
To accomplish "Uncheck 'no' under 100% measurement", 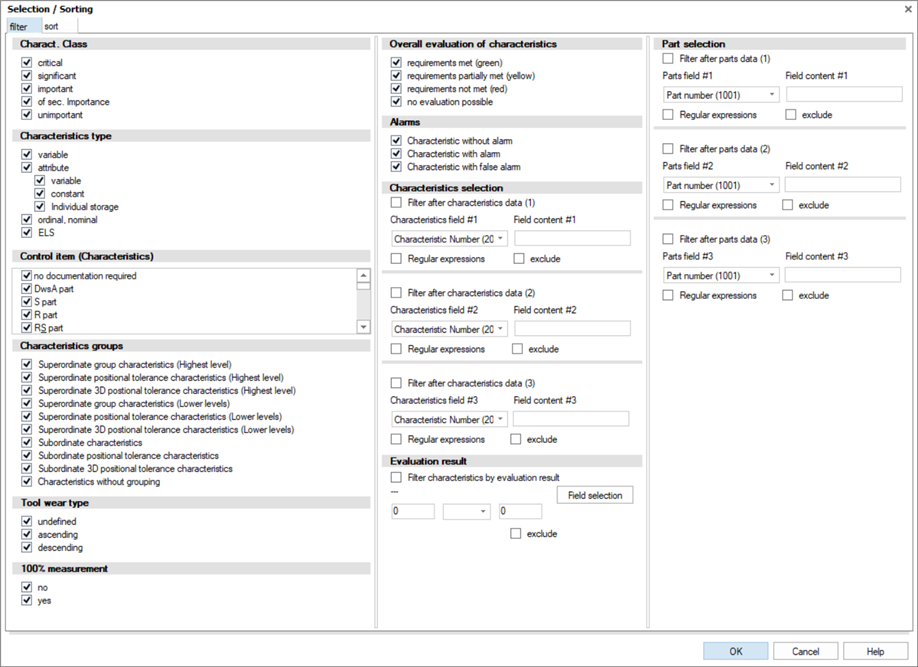I will pyautogui.click(x=26, y=587).
